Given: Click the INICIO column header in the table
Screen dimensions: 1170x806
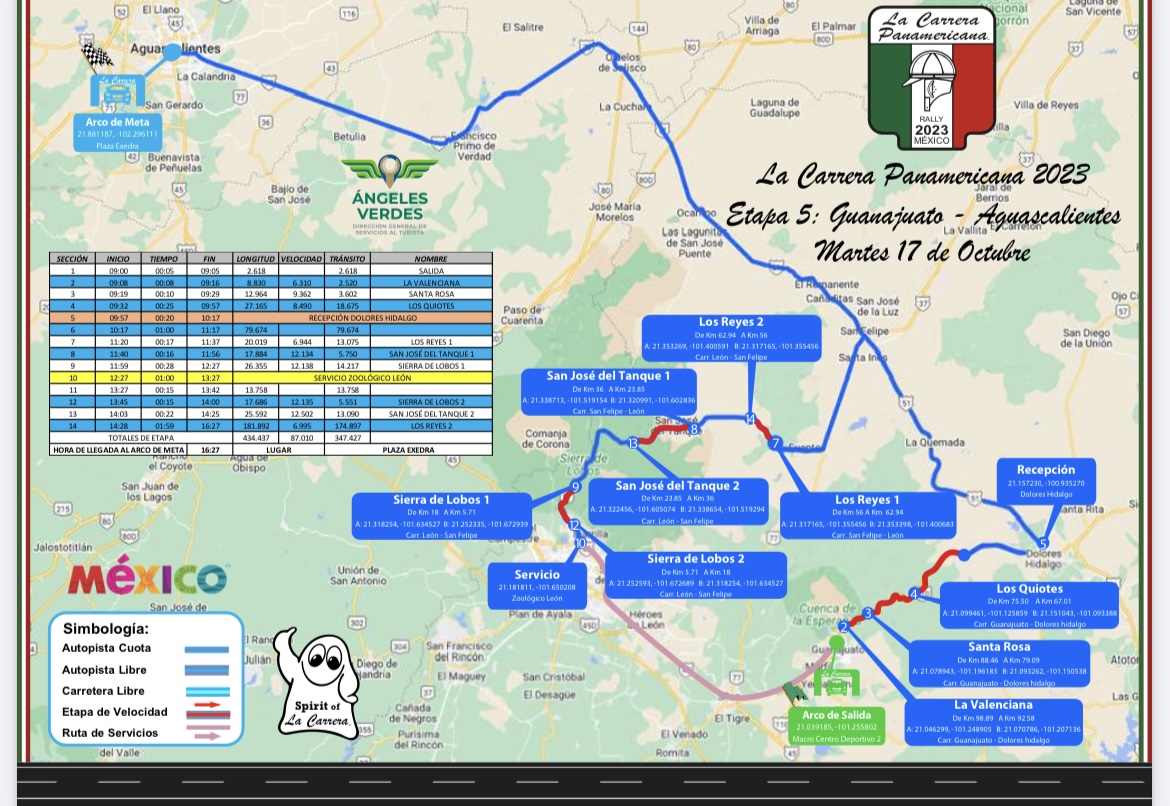Looking at the screenshot, I should pos(118,259).
